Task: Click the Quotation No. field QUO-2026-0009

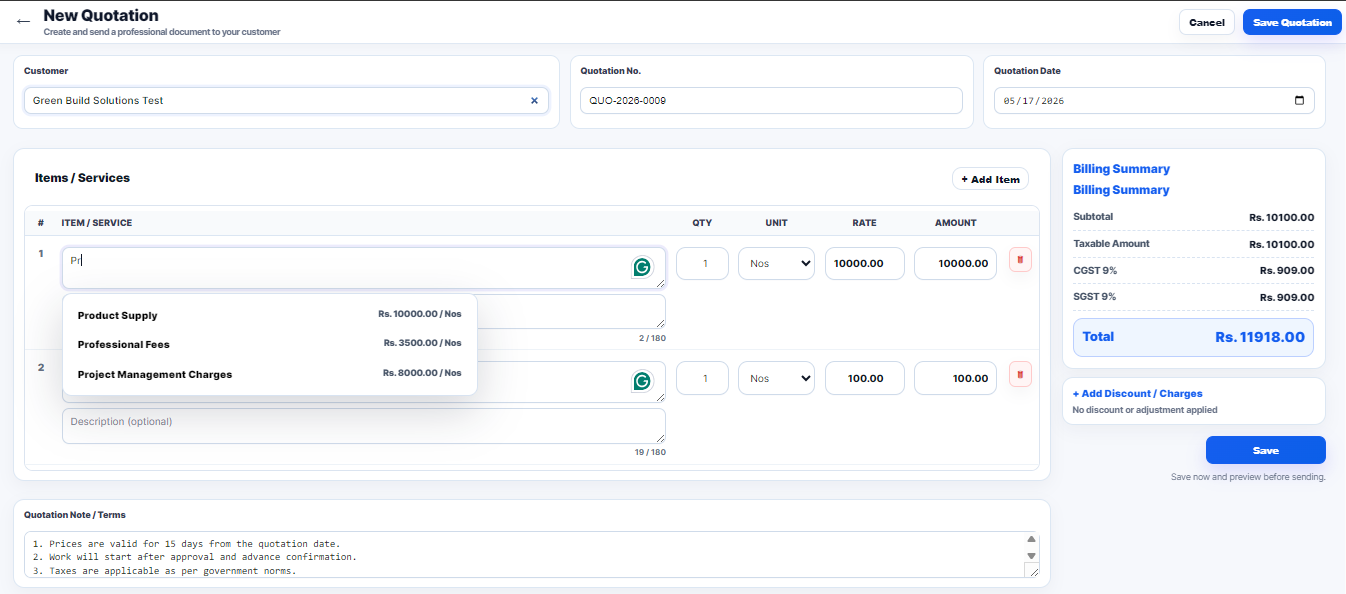Action: click(x=771, y=101)
